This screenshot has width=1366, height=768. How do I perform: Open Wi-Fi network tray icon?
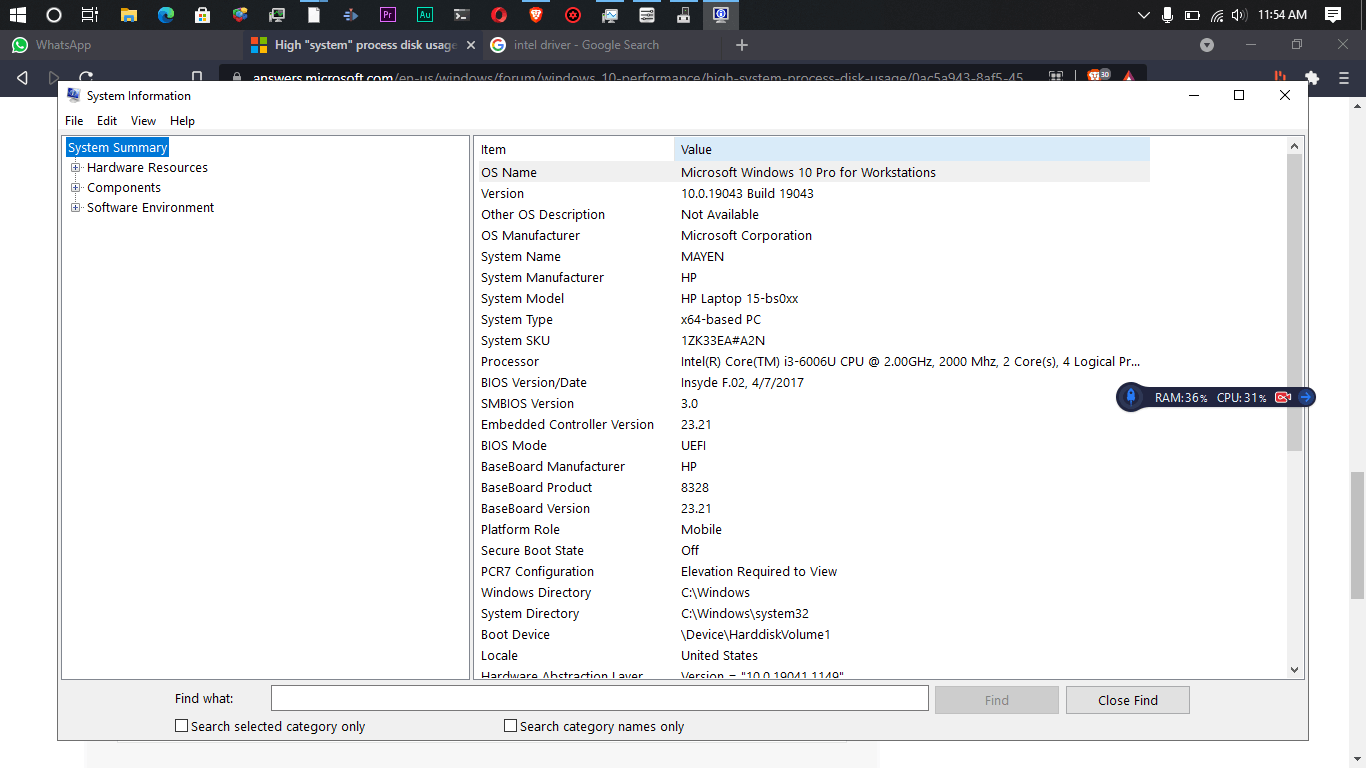[x=1217, y=15]
